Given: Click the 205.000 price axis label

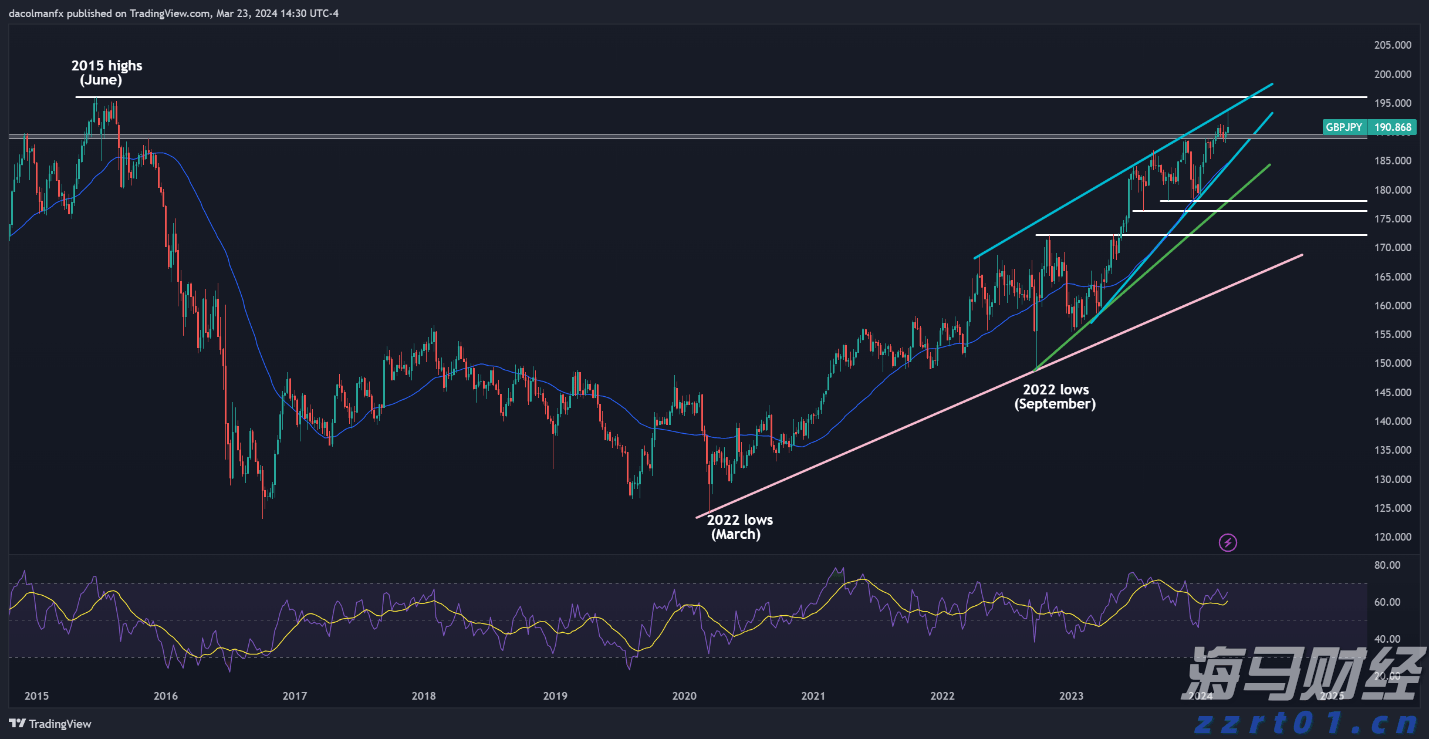Looking at the screenshot, I should tap(1392, 45).
